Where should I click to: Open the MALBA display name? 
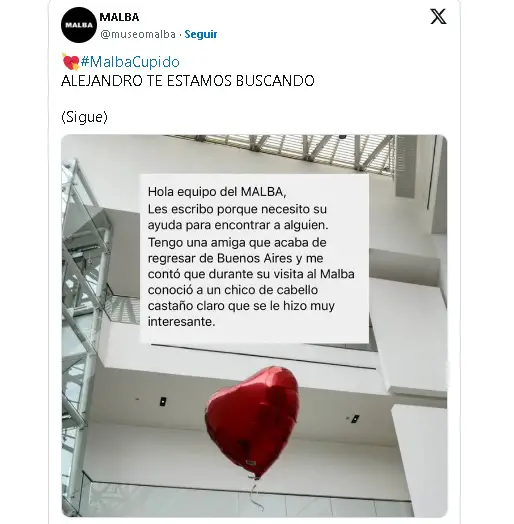(119, 17)
